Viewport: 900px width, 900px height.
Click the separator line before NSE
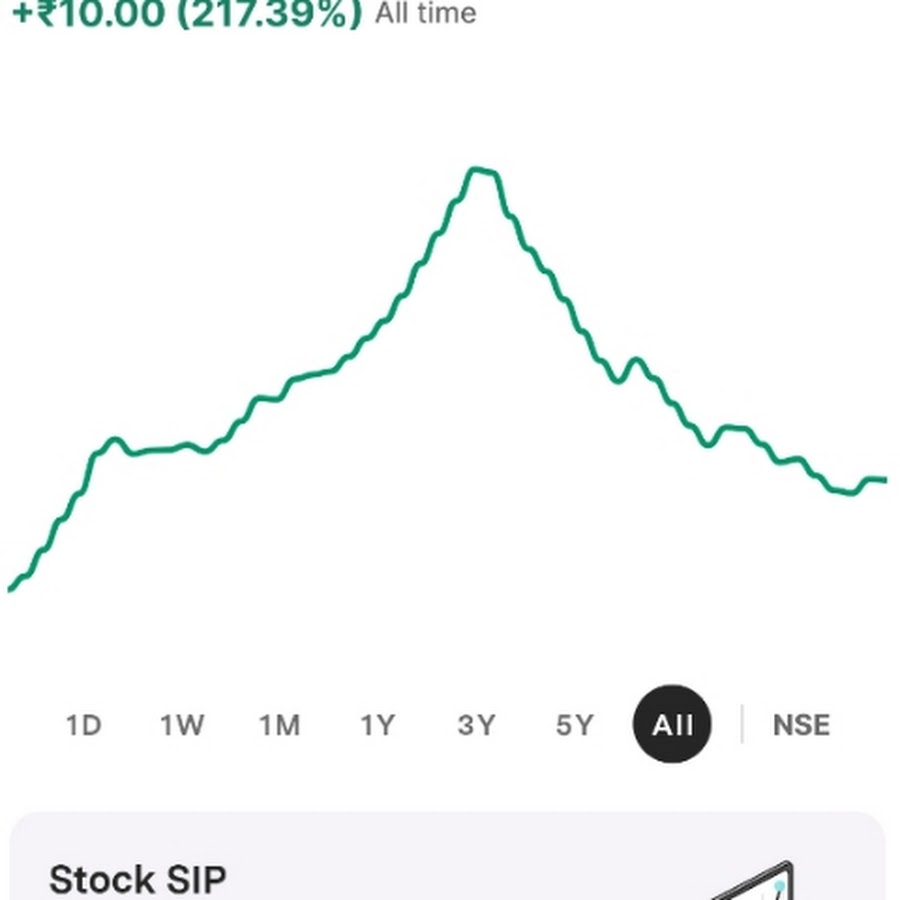click(x=742, y=724)
